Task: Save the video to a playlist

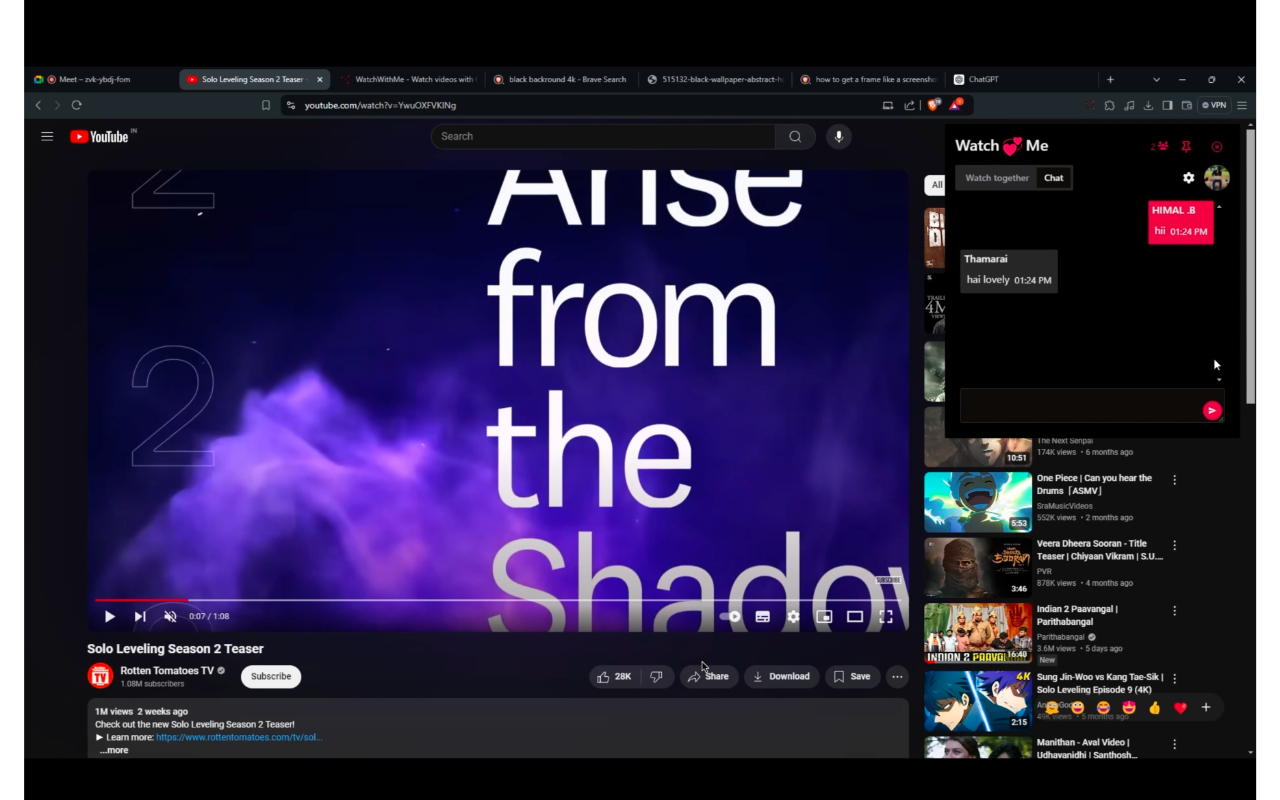Action: click(x=852, y=677)
